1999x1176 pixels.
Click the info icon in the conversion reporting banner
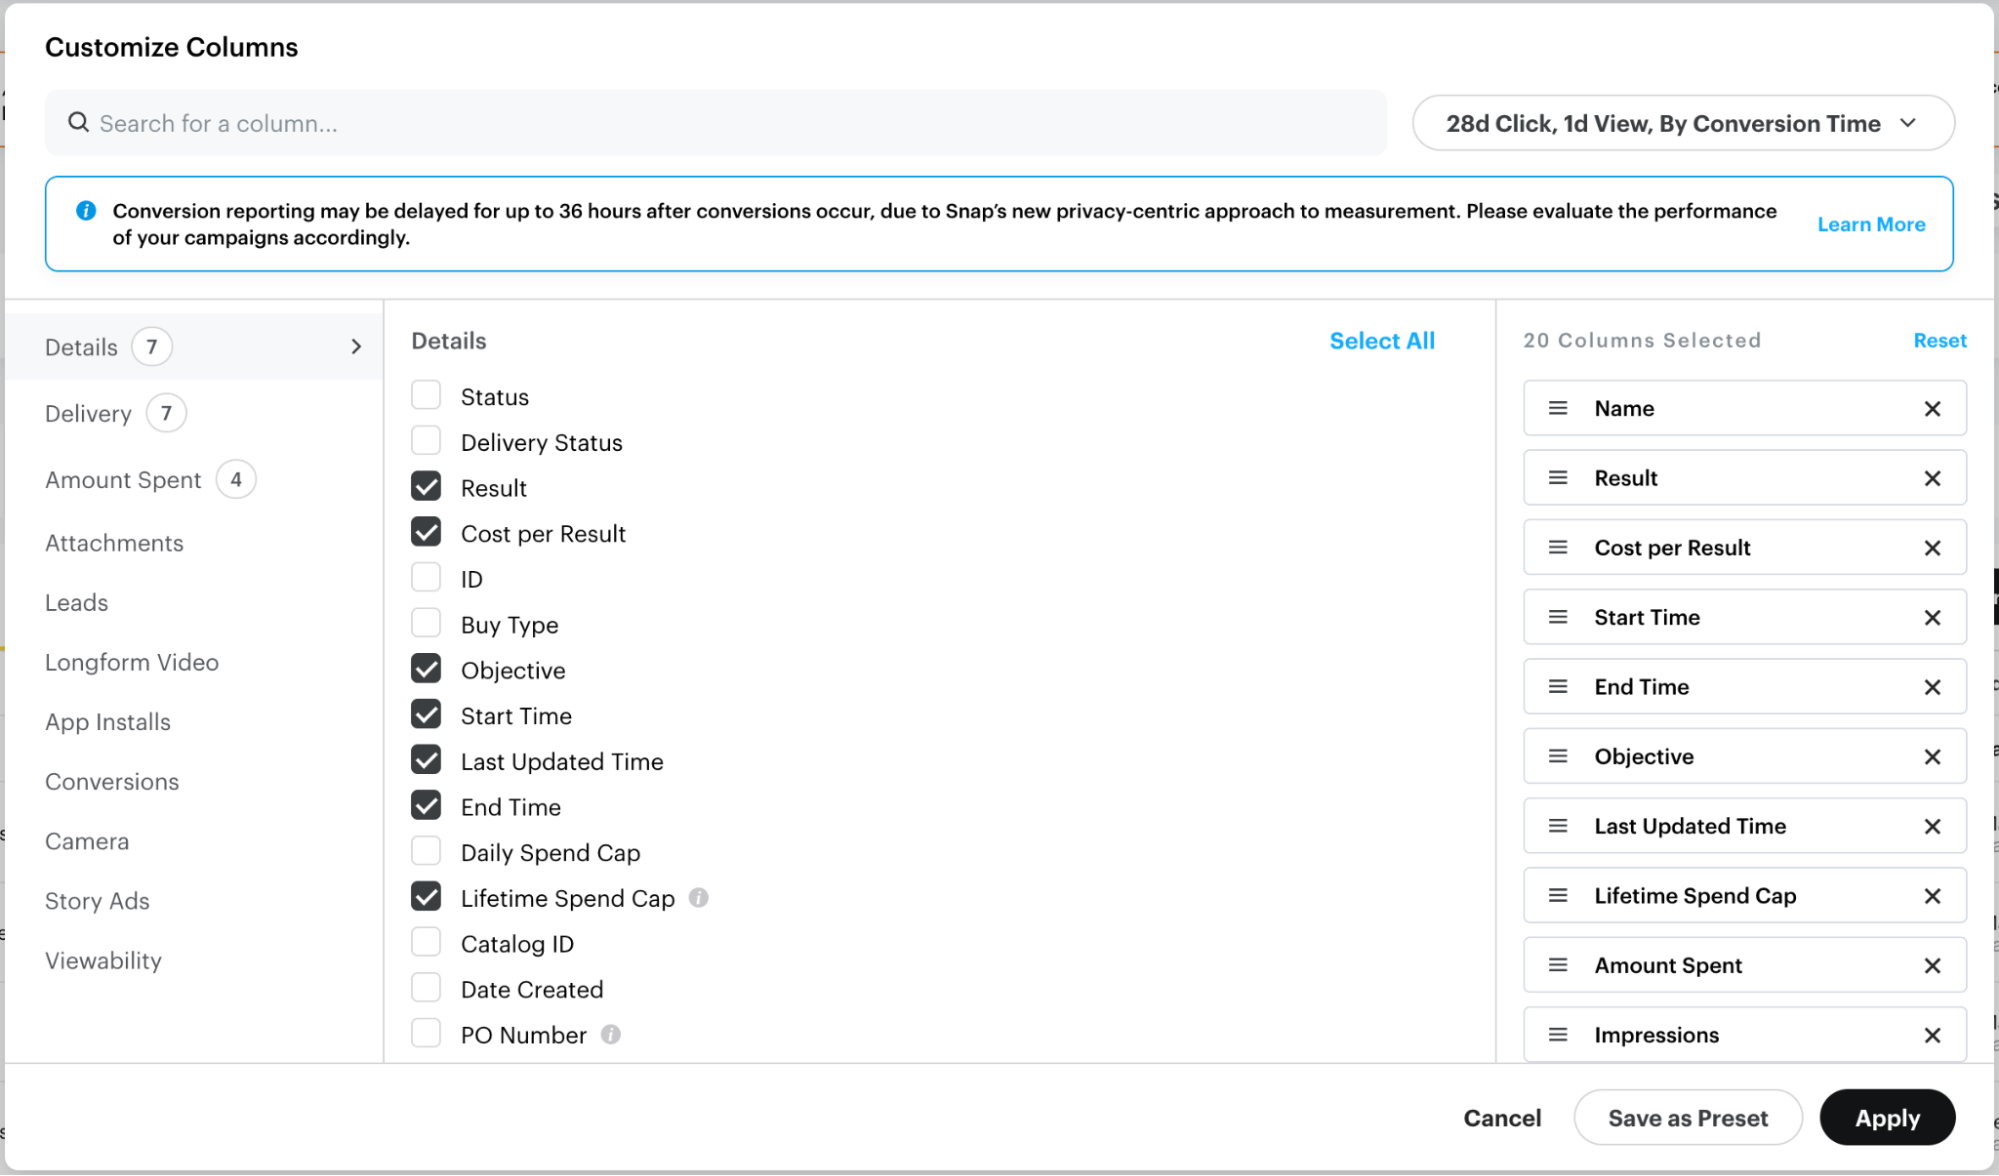tap(87, 210)
